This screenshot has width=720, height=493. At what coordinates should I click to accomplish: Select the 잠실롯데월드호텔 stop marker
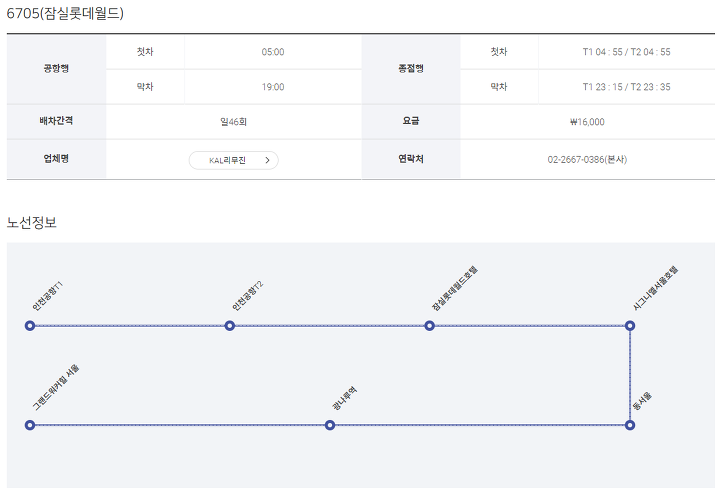coord(429,326)
